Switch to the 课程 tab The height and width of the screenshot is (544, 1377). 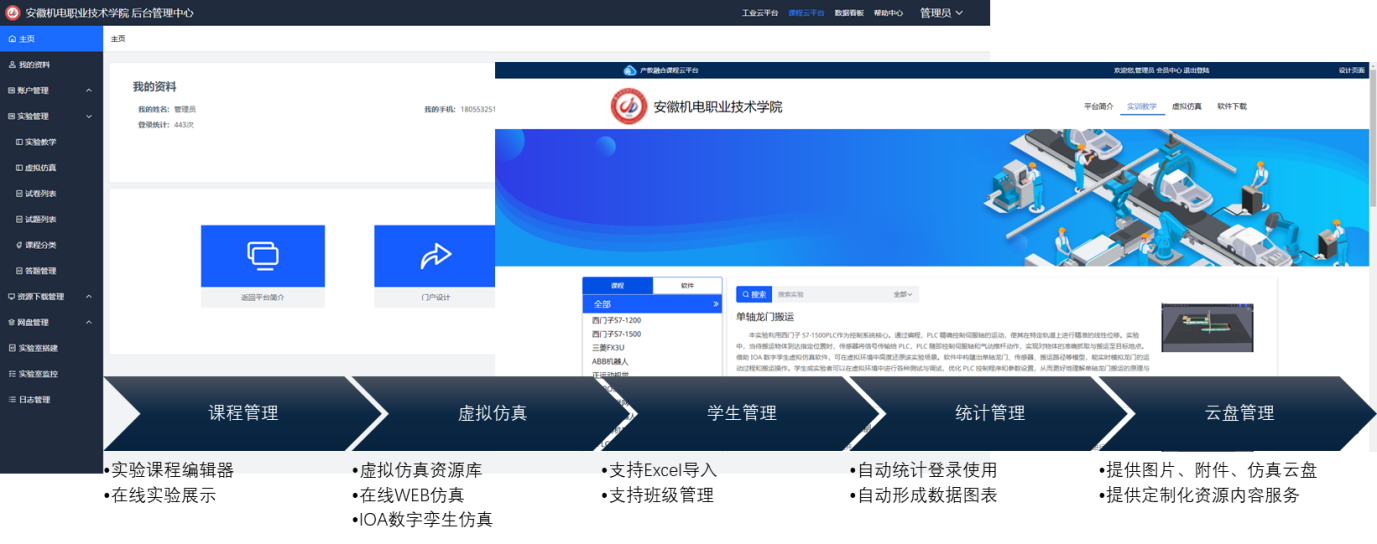click(618, 285)
